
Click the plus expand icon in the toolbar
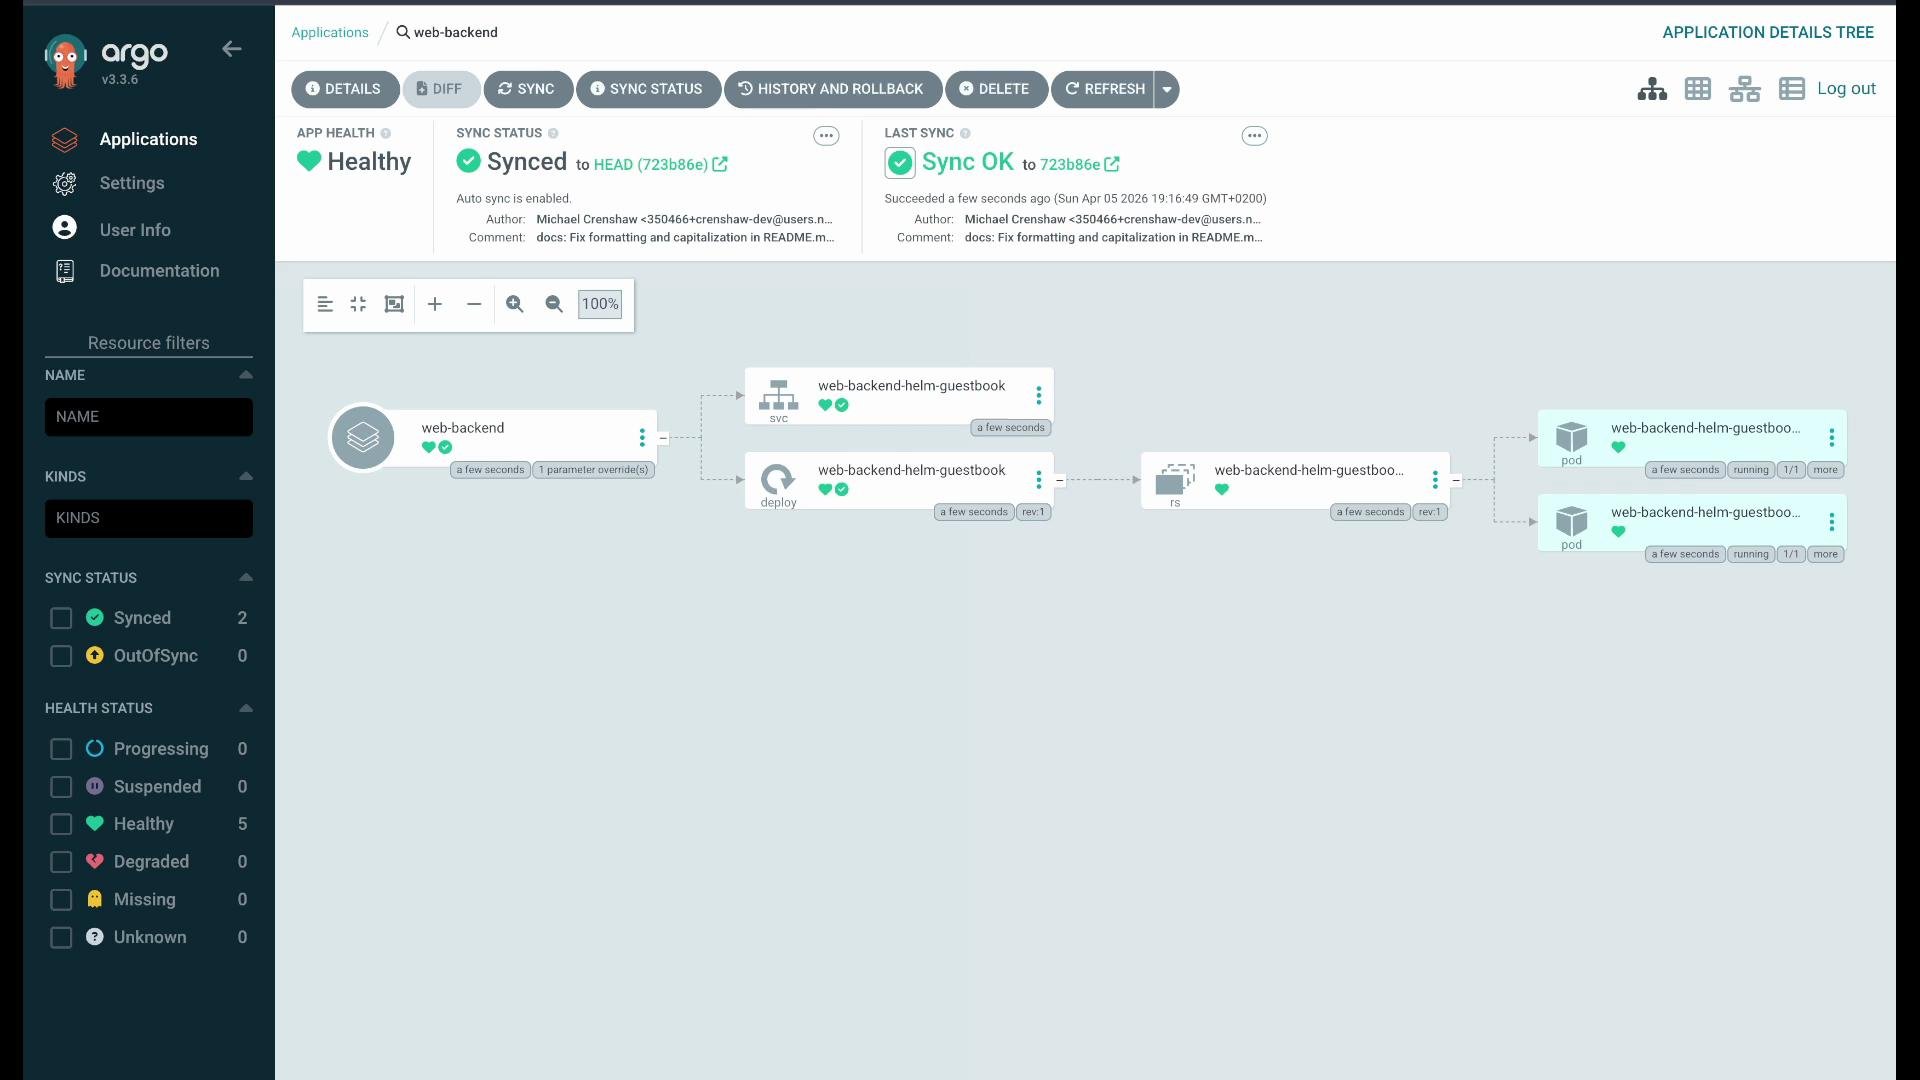click(x=435, y=304)
